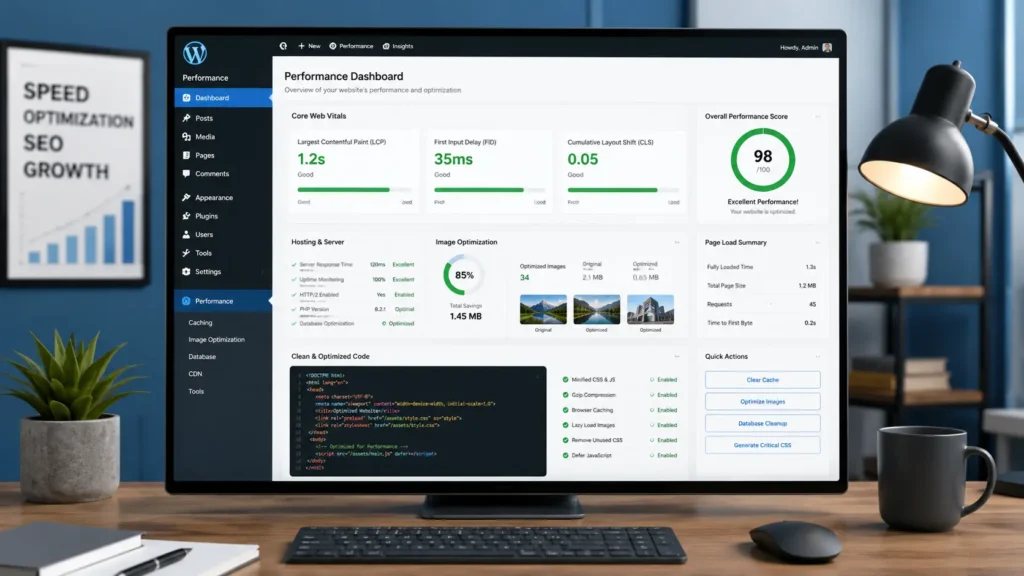Click the Pages sidebar icon
The image size is (1024, 576).
coord(186,155)
